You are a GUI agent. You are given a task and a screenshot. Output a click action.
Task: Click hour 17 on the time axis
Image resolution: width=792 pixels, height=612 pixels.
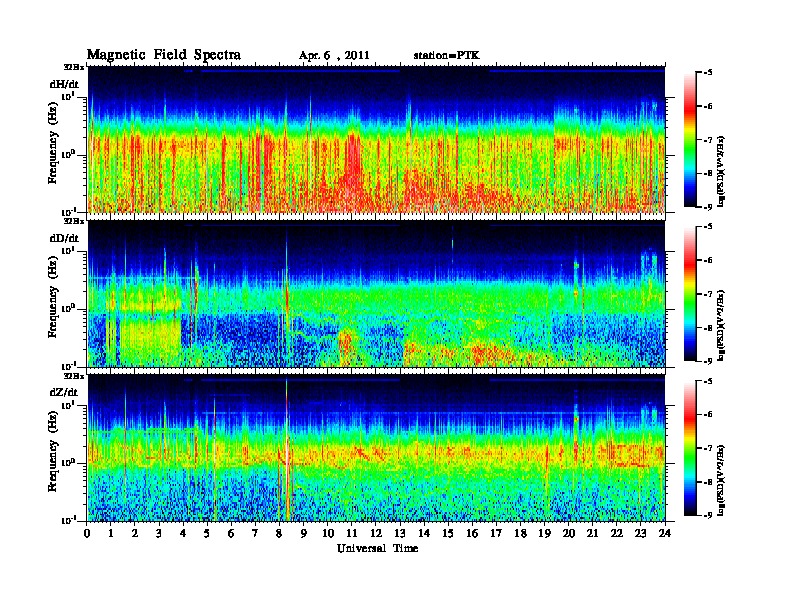(497, 533)
